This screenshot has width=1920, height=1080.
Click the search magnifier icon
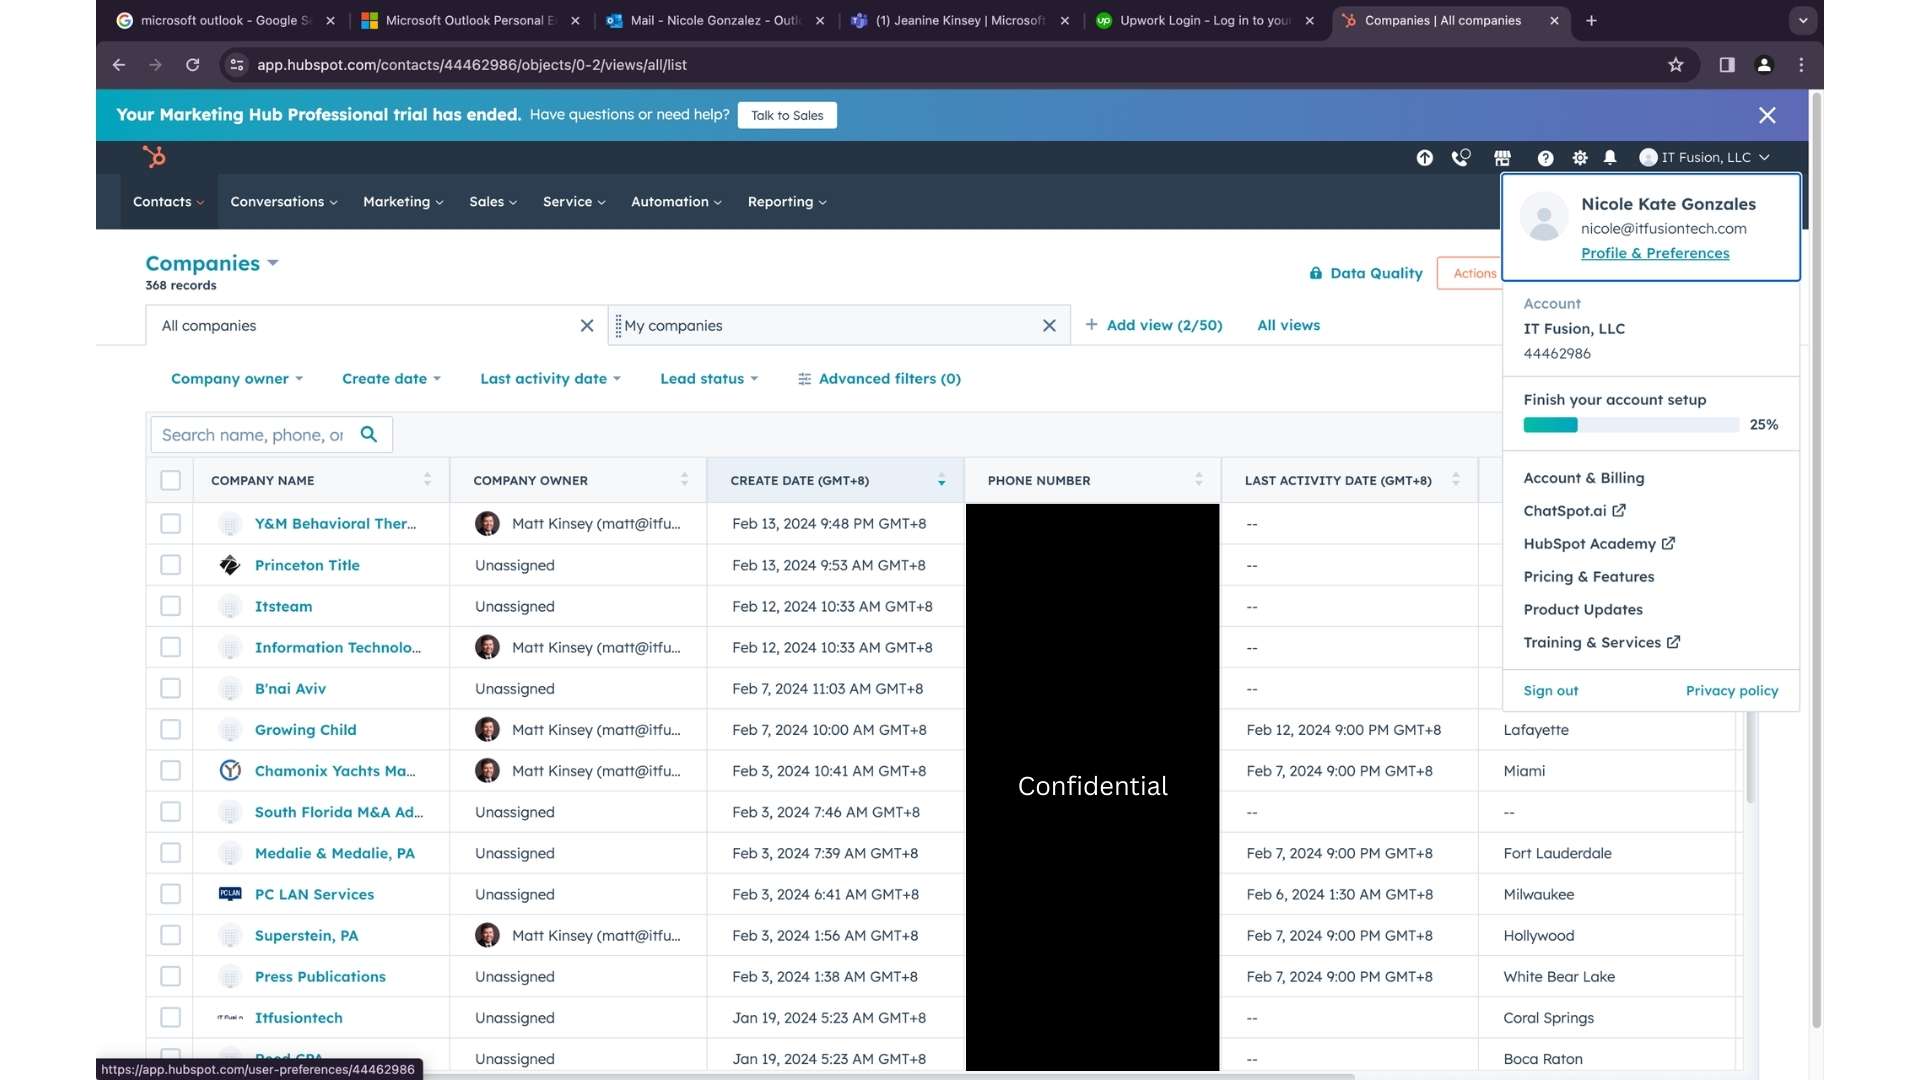[x=369, y=434]
